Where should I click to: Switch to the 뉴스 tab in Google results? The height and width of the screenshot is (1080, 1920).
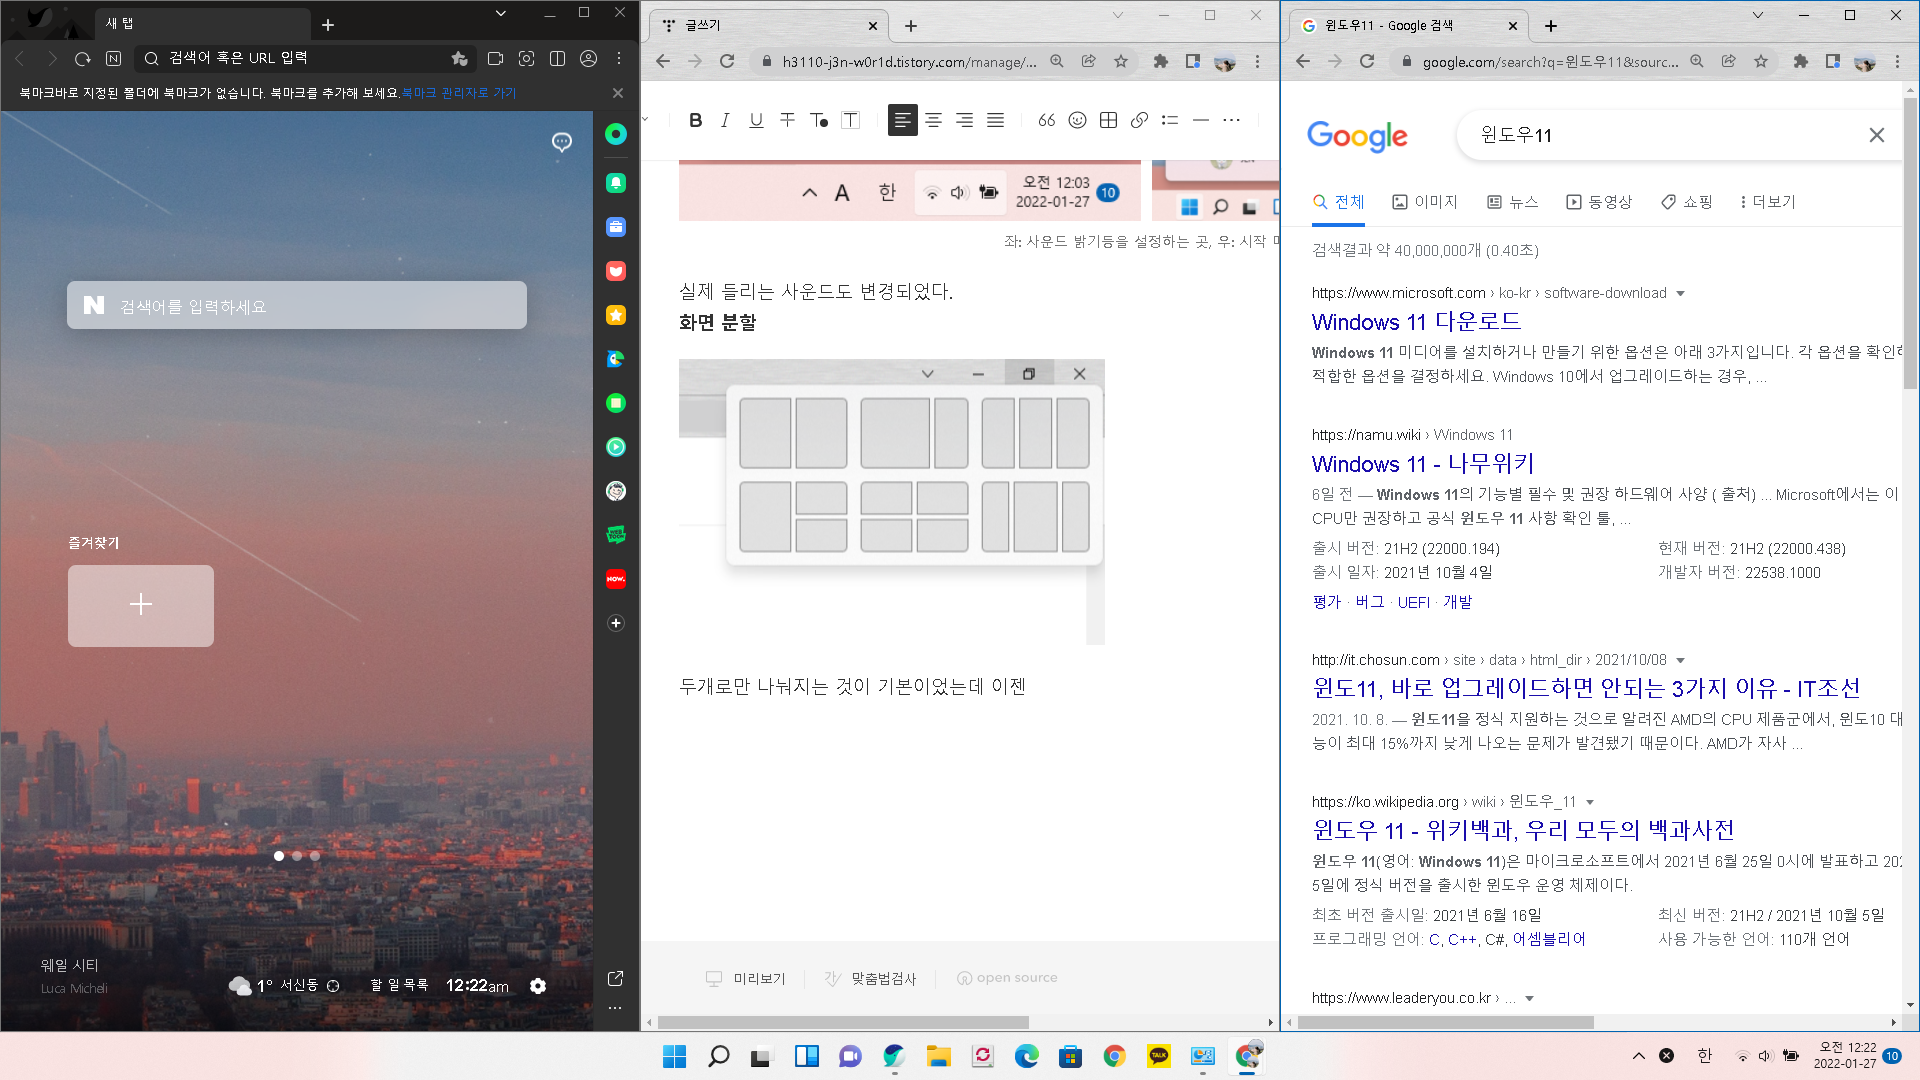1512,202
